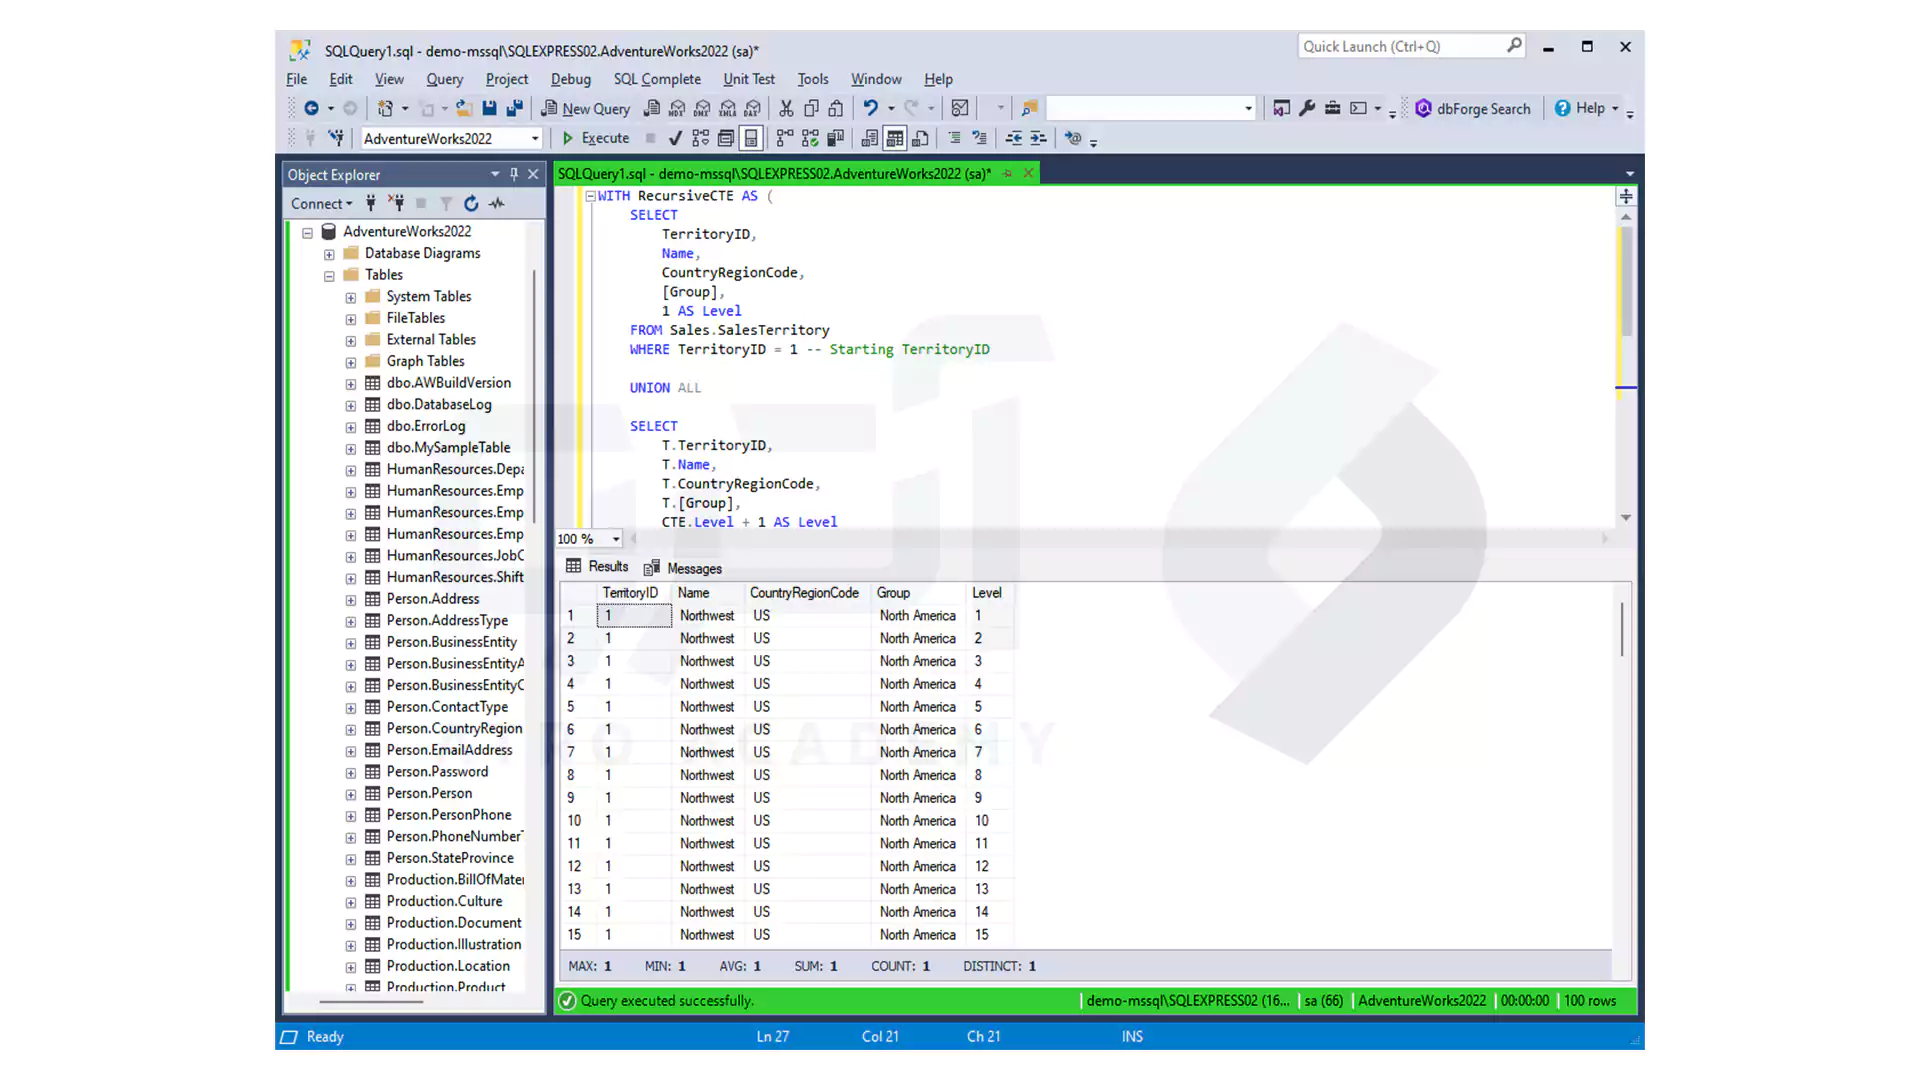This screenshot has height=1080, width=1920.
Task: Click the Undo arrow icon
Action: (x=870, y=108)
